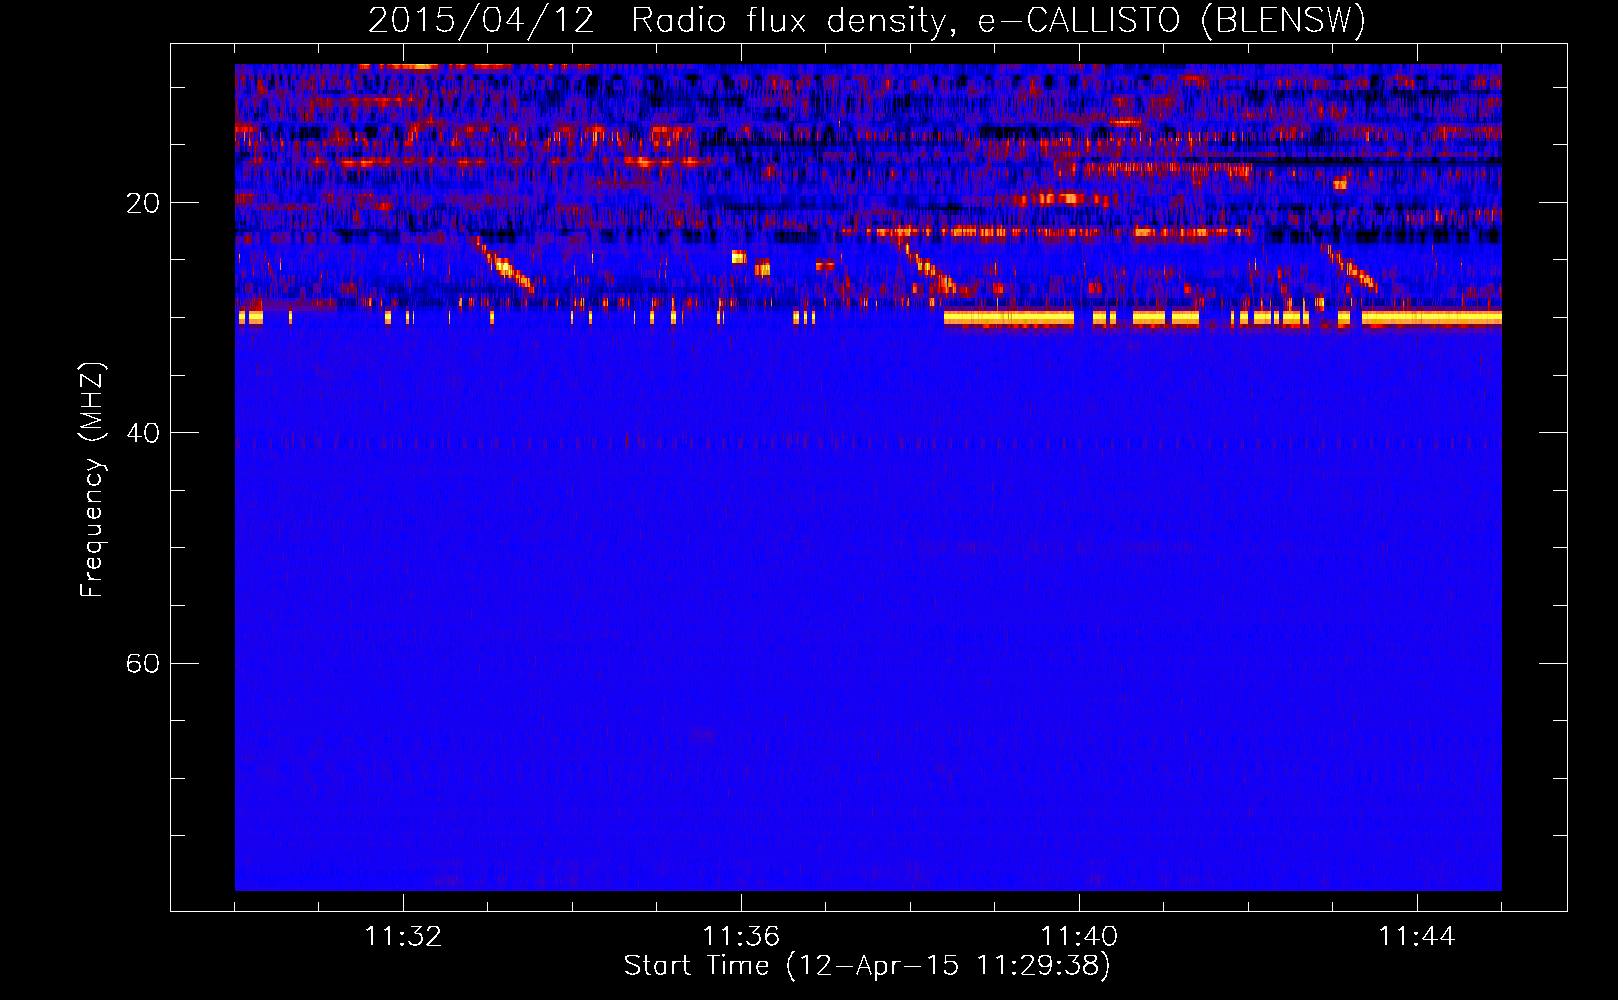The width and height of the screenshot is (1618, 1000).
Task: Click the 11:40 time tick label
Action: [x=1079, y=936]
